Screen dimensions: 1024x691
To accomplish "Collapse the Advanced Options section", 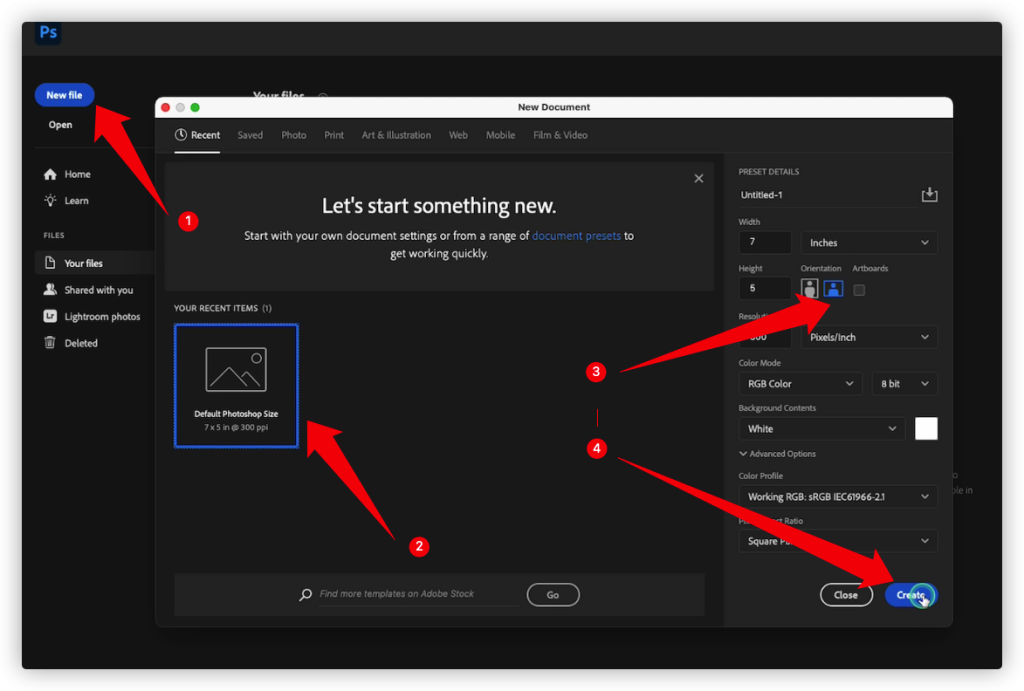I will (777, 453).
